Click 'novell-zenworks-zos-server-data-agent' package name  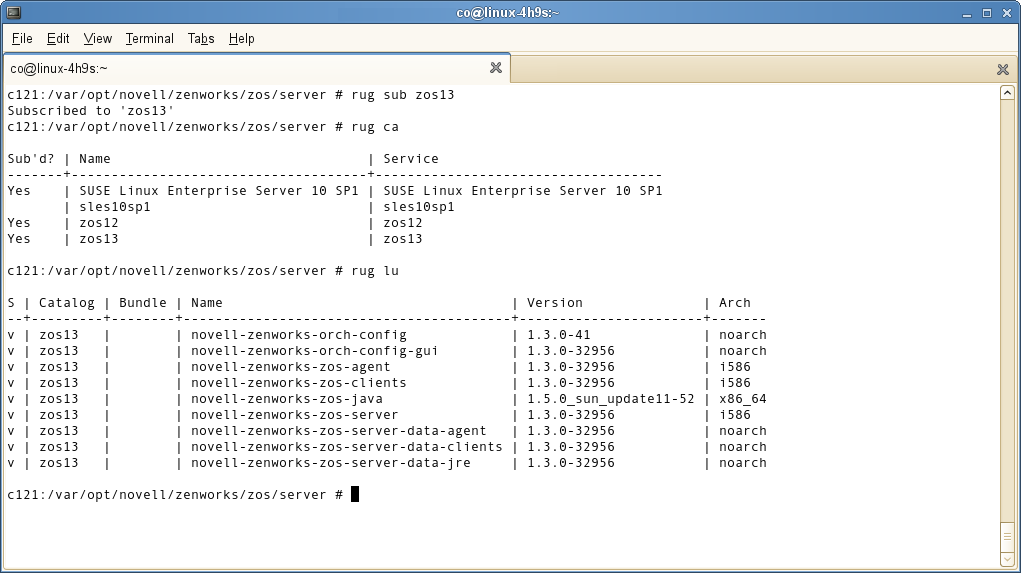(339, 430)
